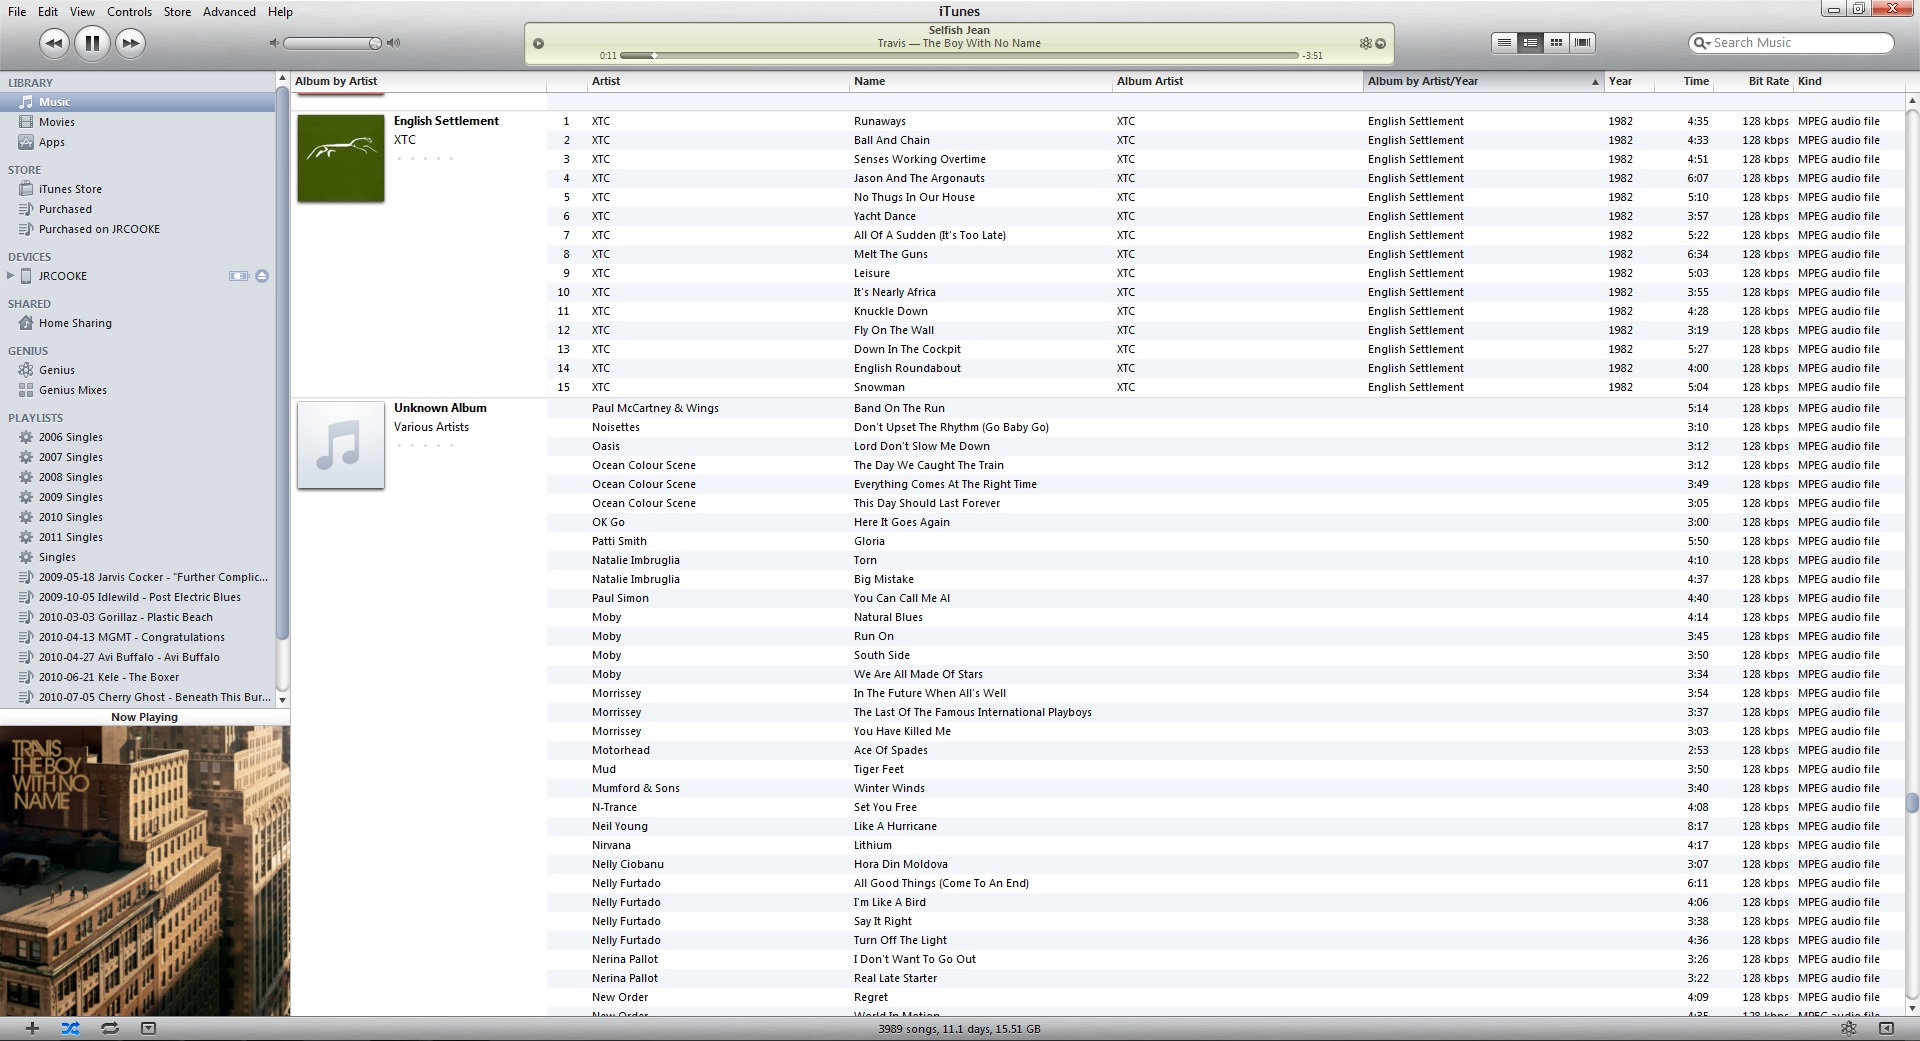Expand the JRCOOKE device tree
The image size is (1920, 1041).
pos(11,276)
